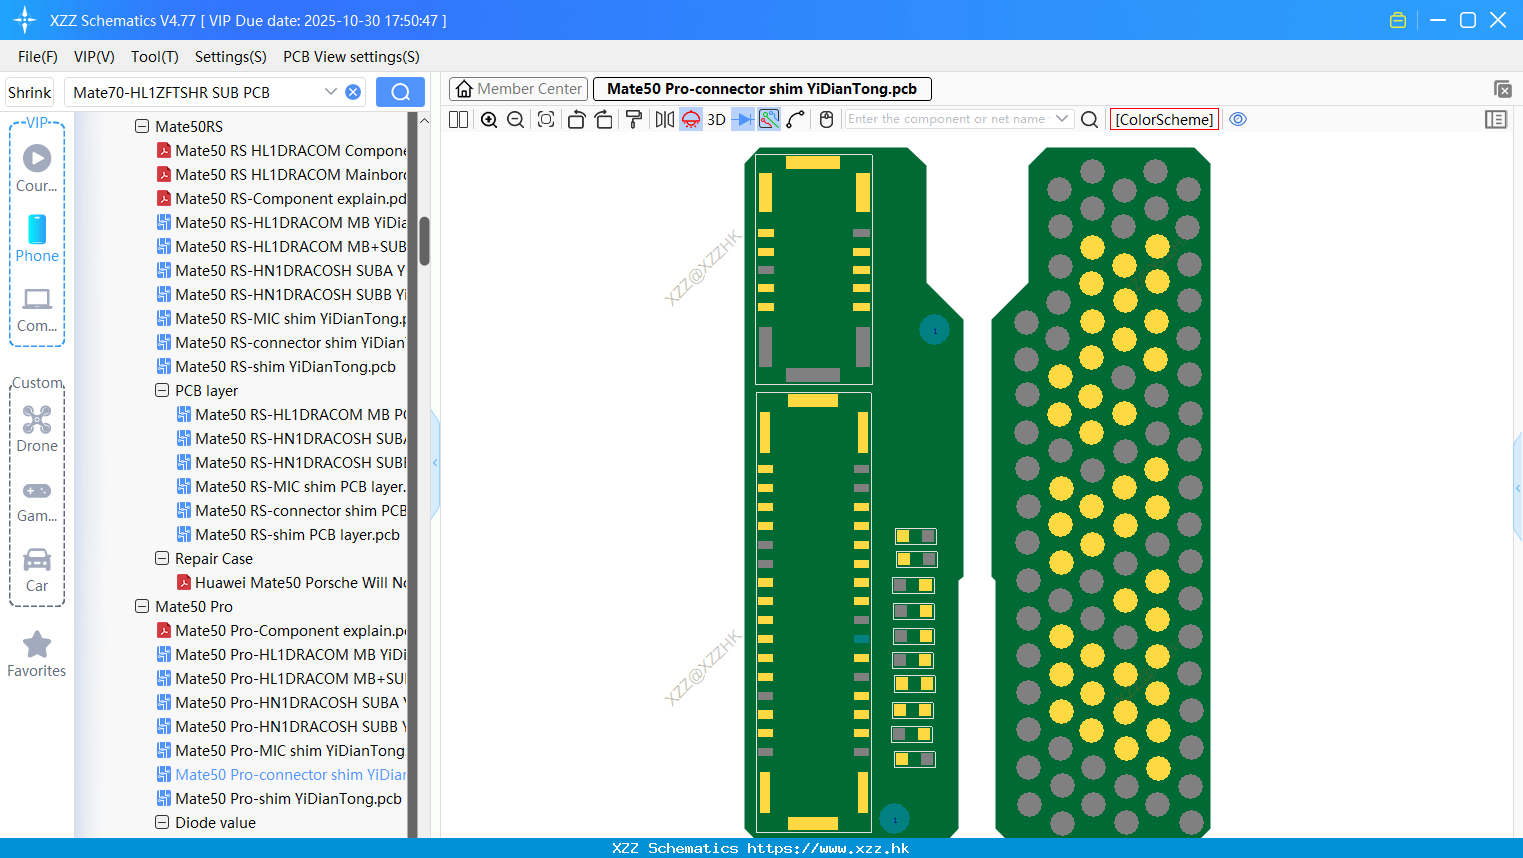This screenshot has width=1523, height=858.
Task: Select the curved trace path tool
Action: point(796,119)
